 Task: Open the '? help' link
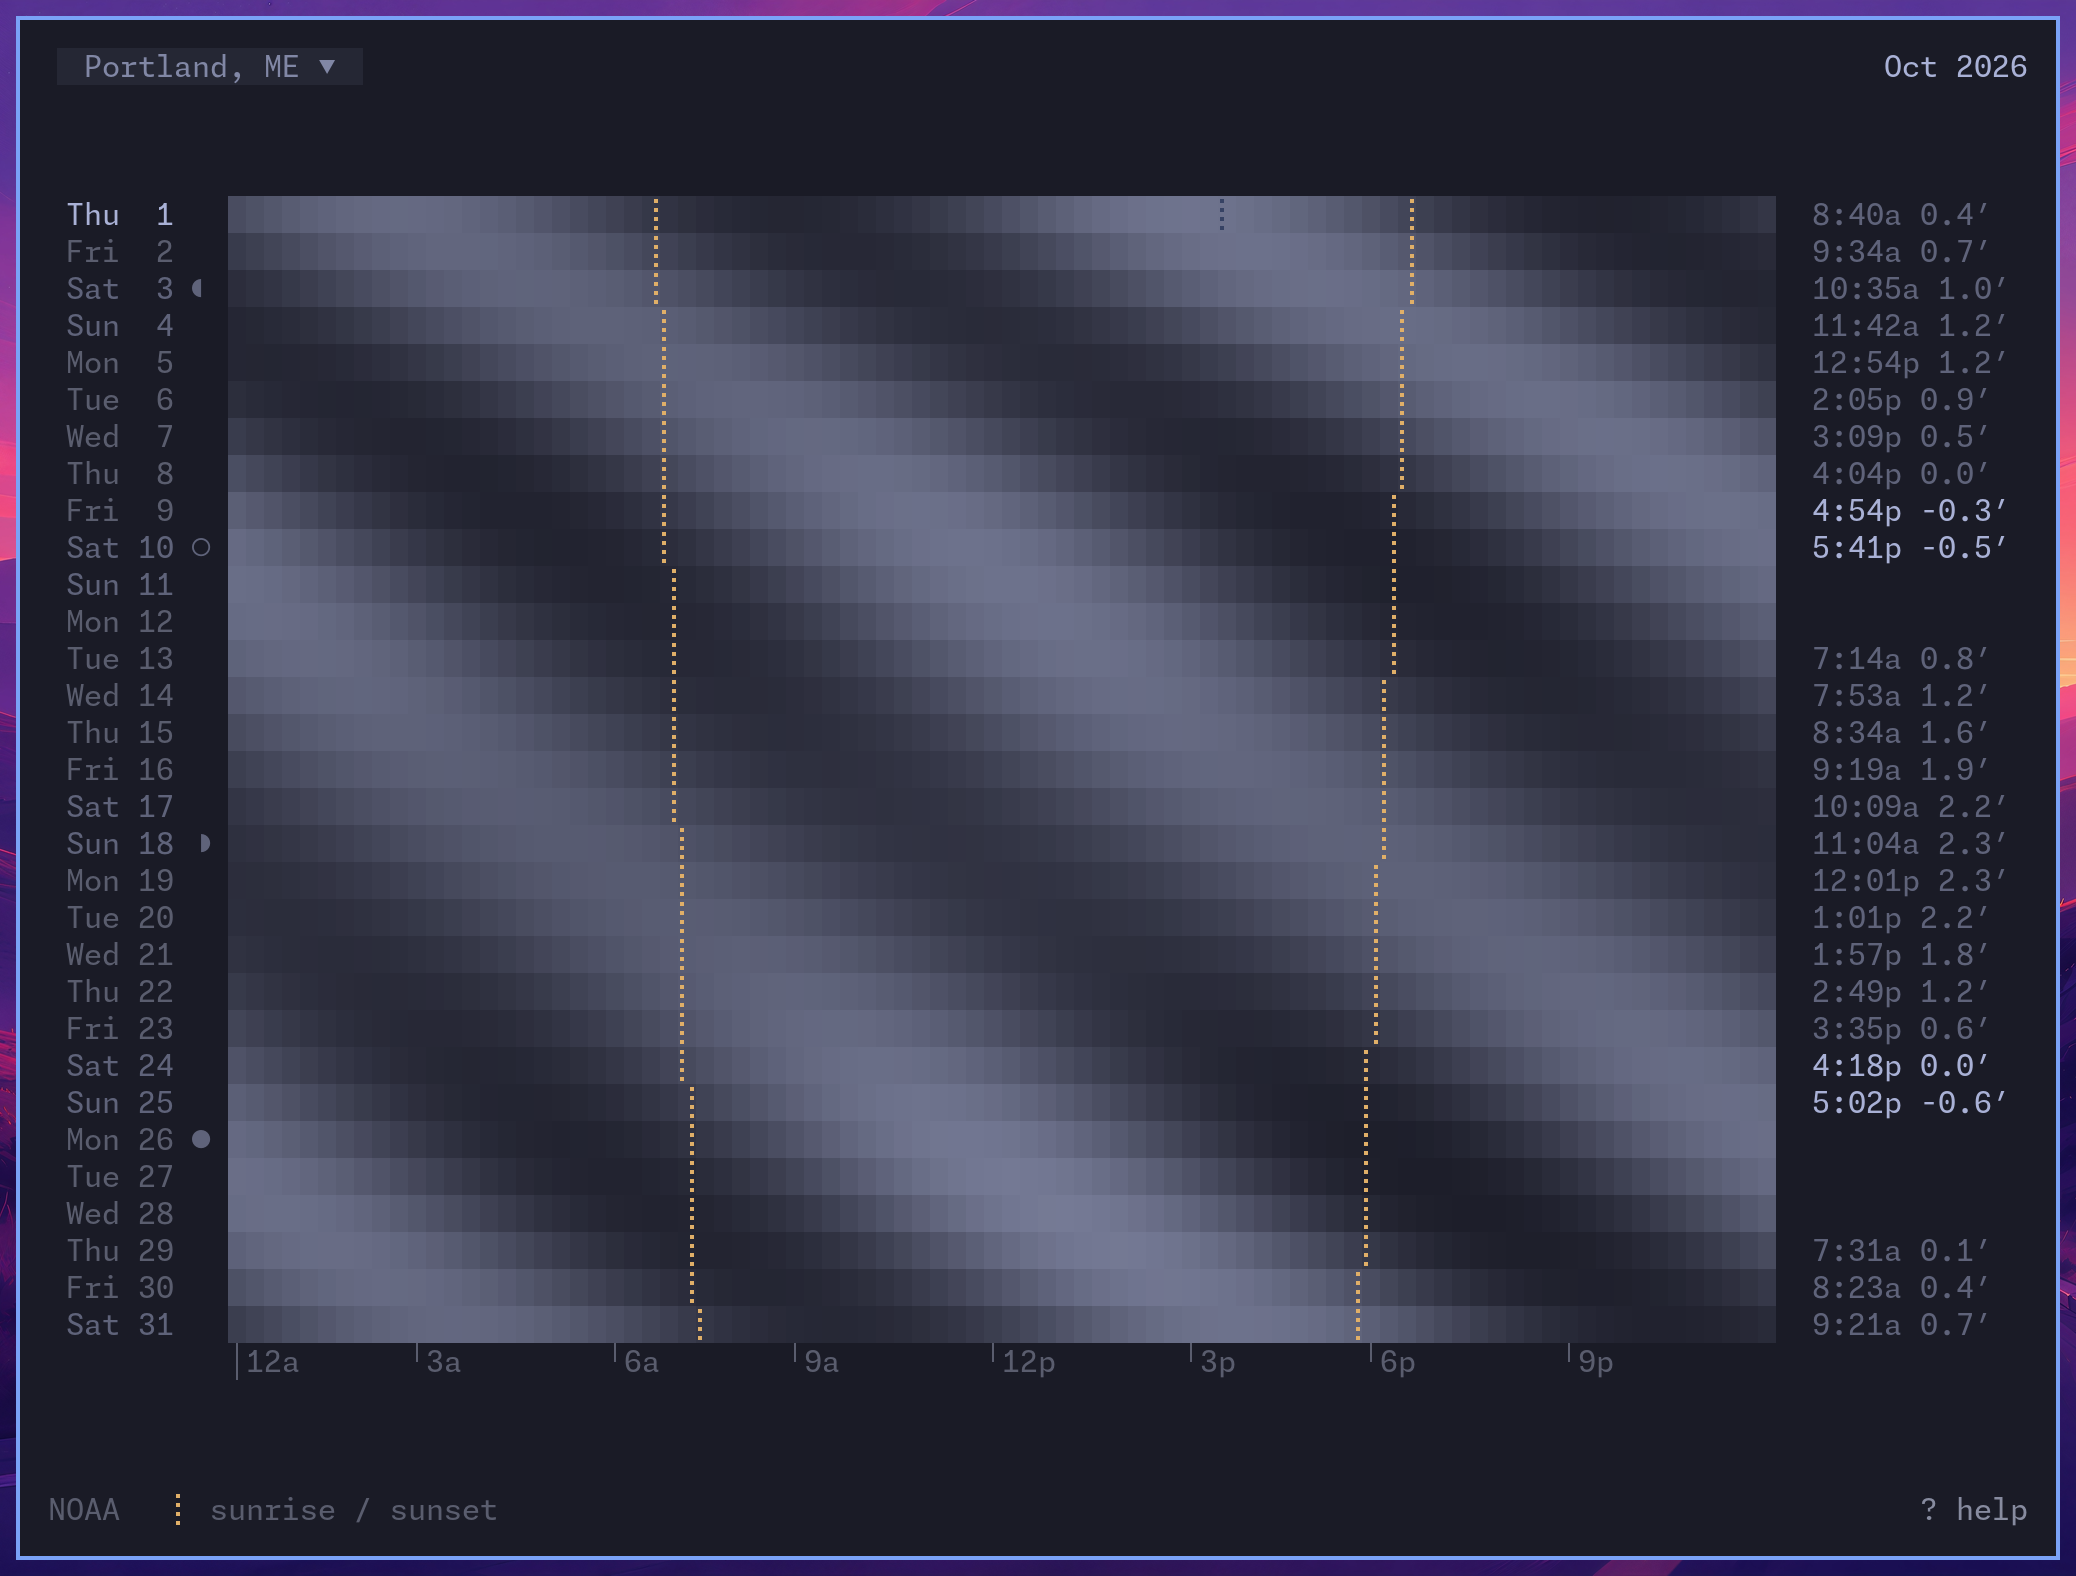1974,1510
